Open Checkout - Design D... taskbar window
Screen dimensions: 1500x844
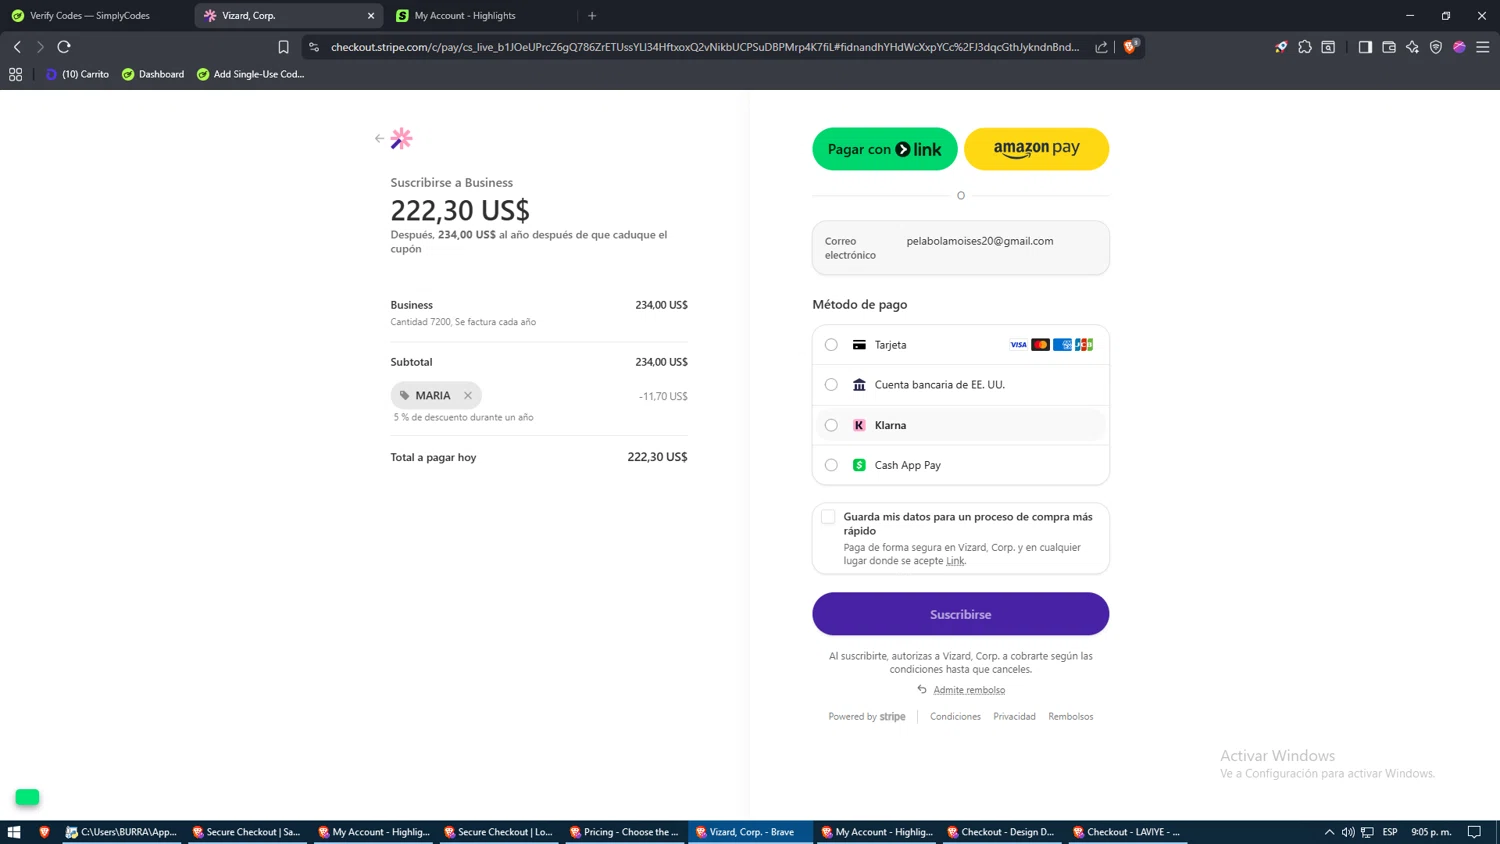(1001, 832)
